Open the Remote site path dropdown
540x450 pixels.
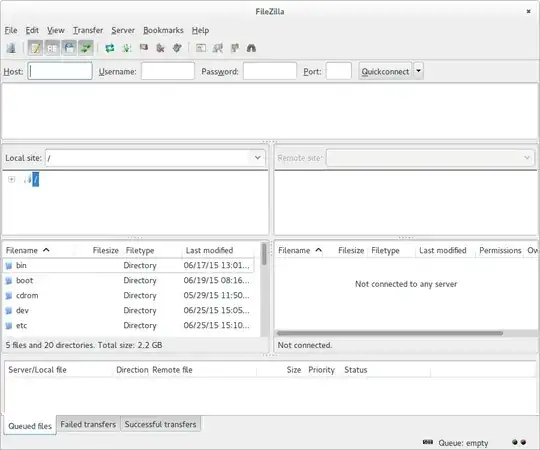click(x=527, y=158)
